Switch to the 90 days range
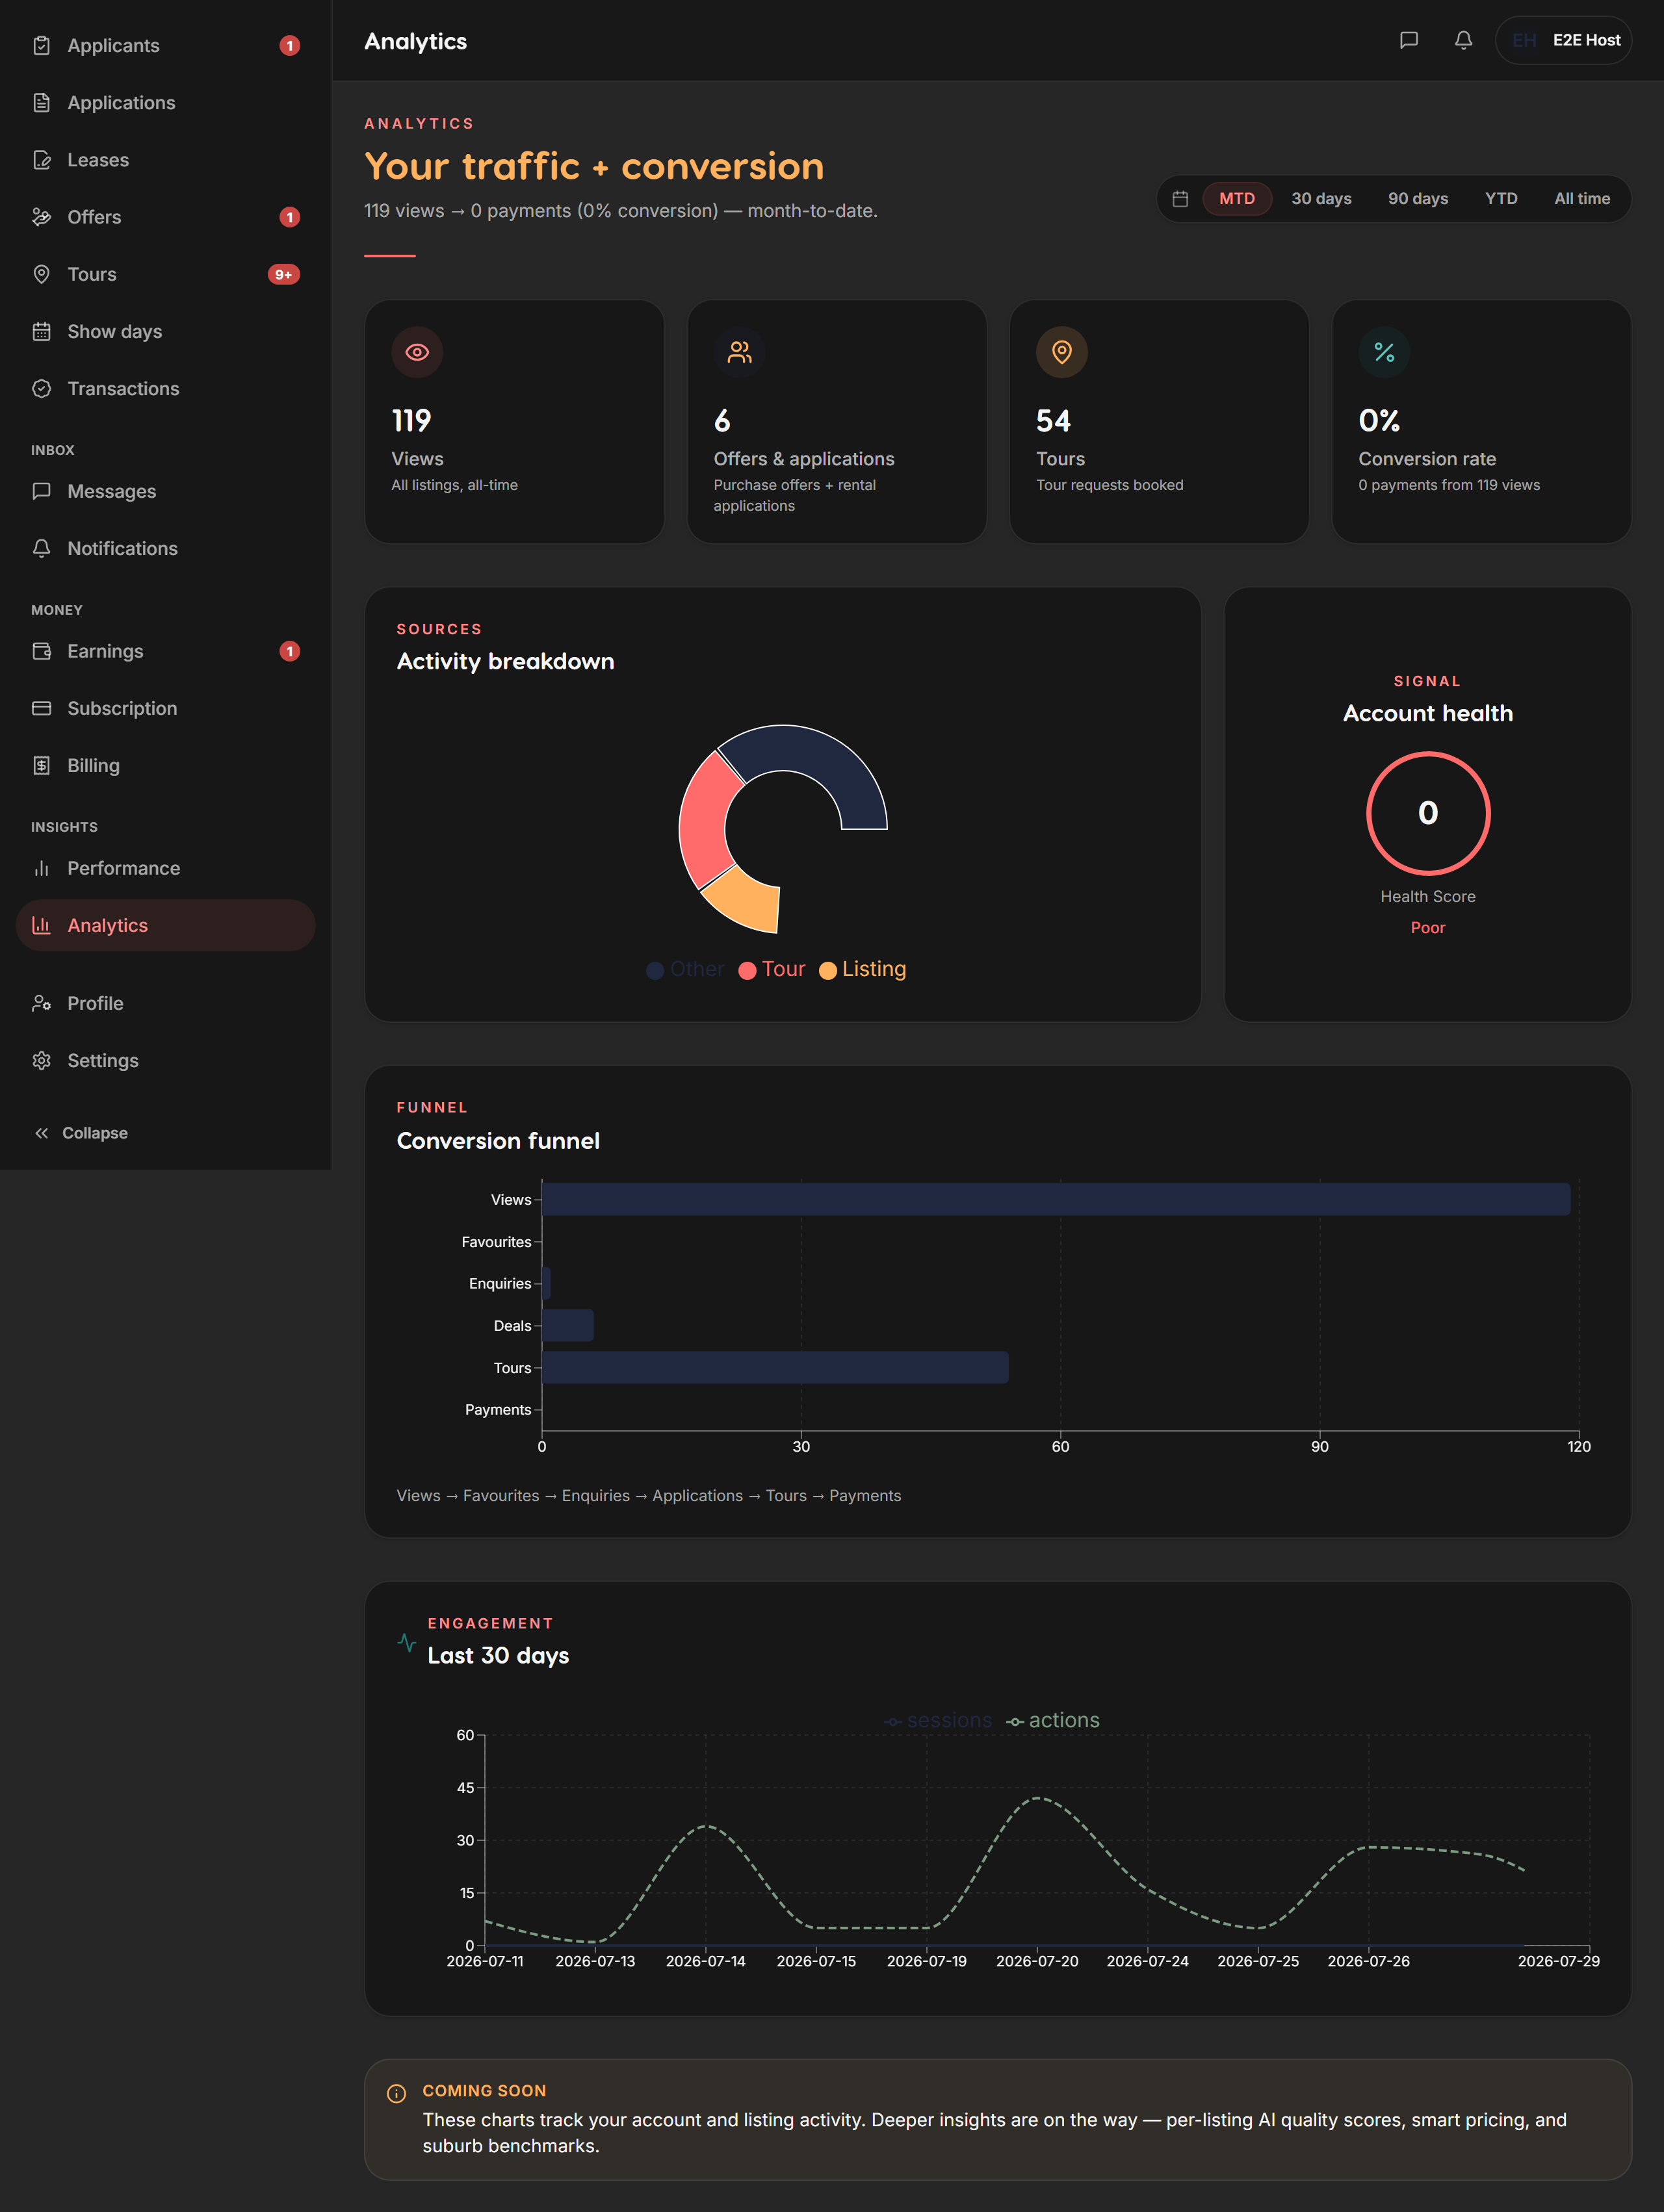The image size is (1664, 2212). [1417, 199]
